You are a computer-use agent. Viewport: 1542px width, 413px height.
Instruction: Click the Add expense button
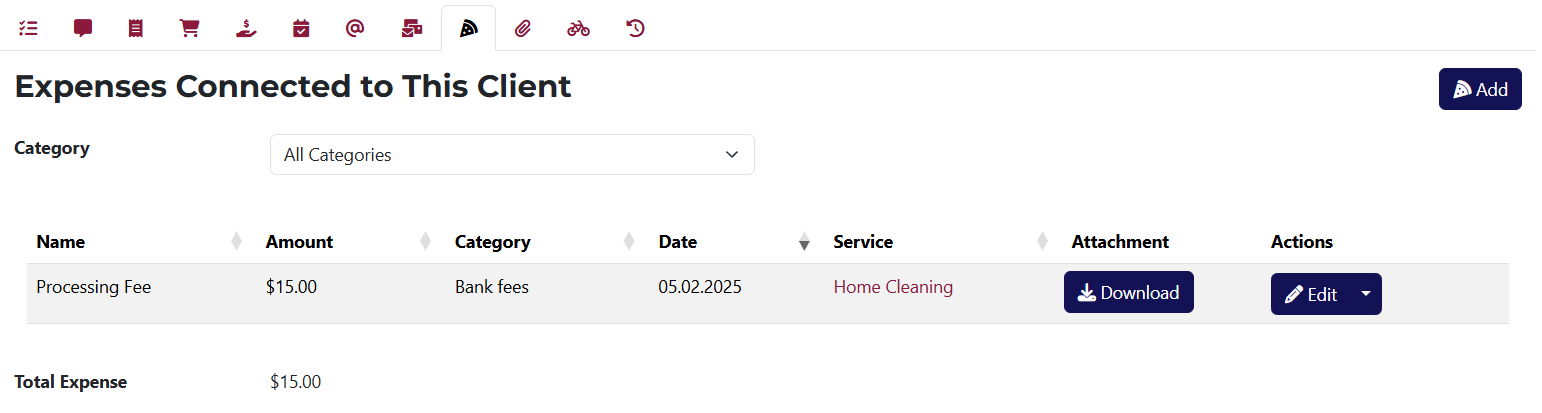pyautogui.click(x=1479, y=89)
